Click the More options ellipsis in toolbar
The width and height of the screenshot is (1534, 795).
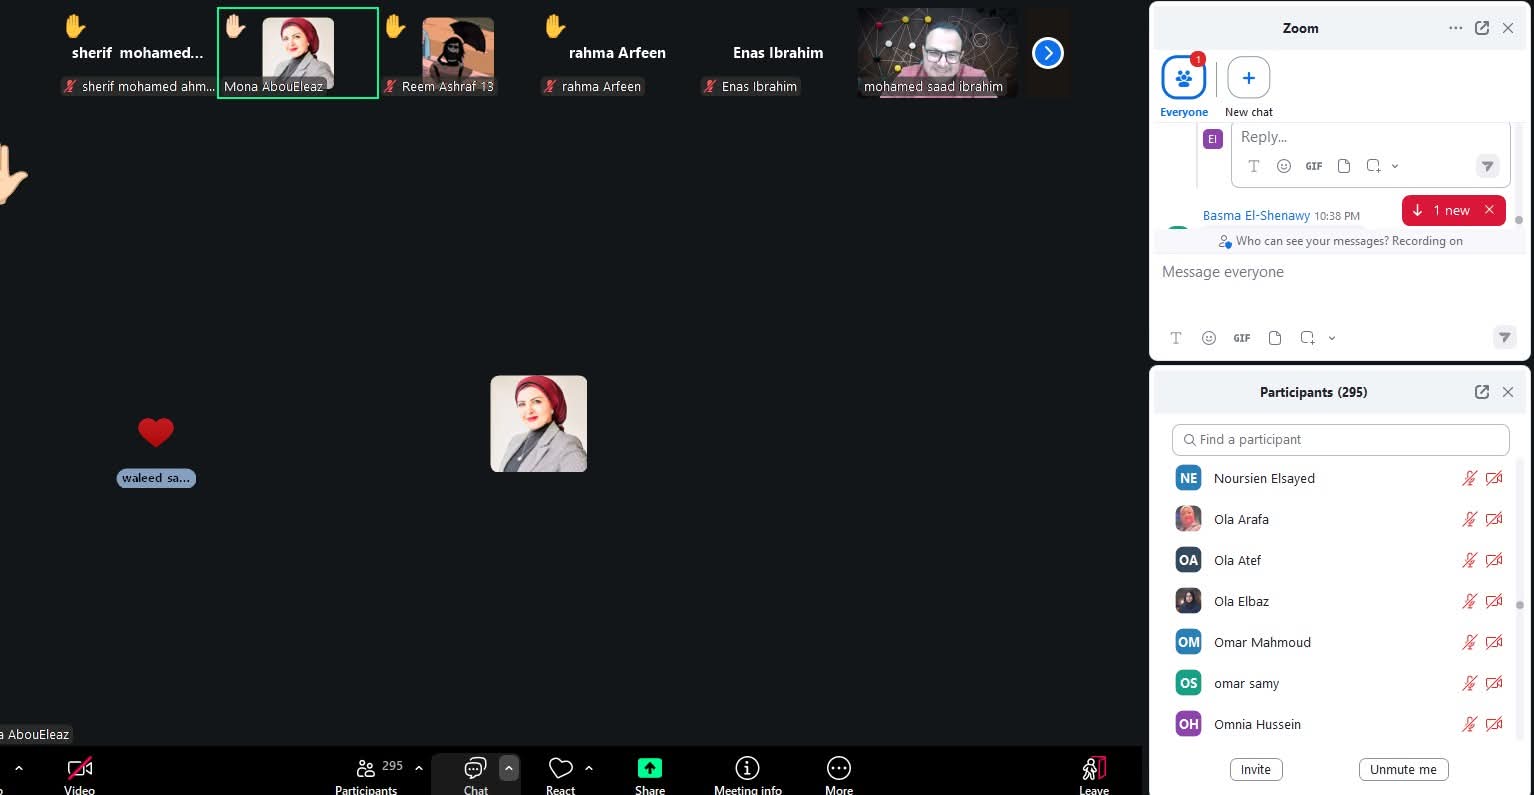pyautogui.click(x=838, y=768)
